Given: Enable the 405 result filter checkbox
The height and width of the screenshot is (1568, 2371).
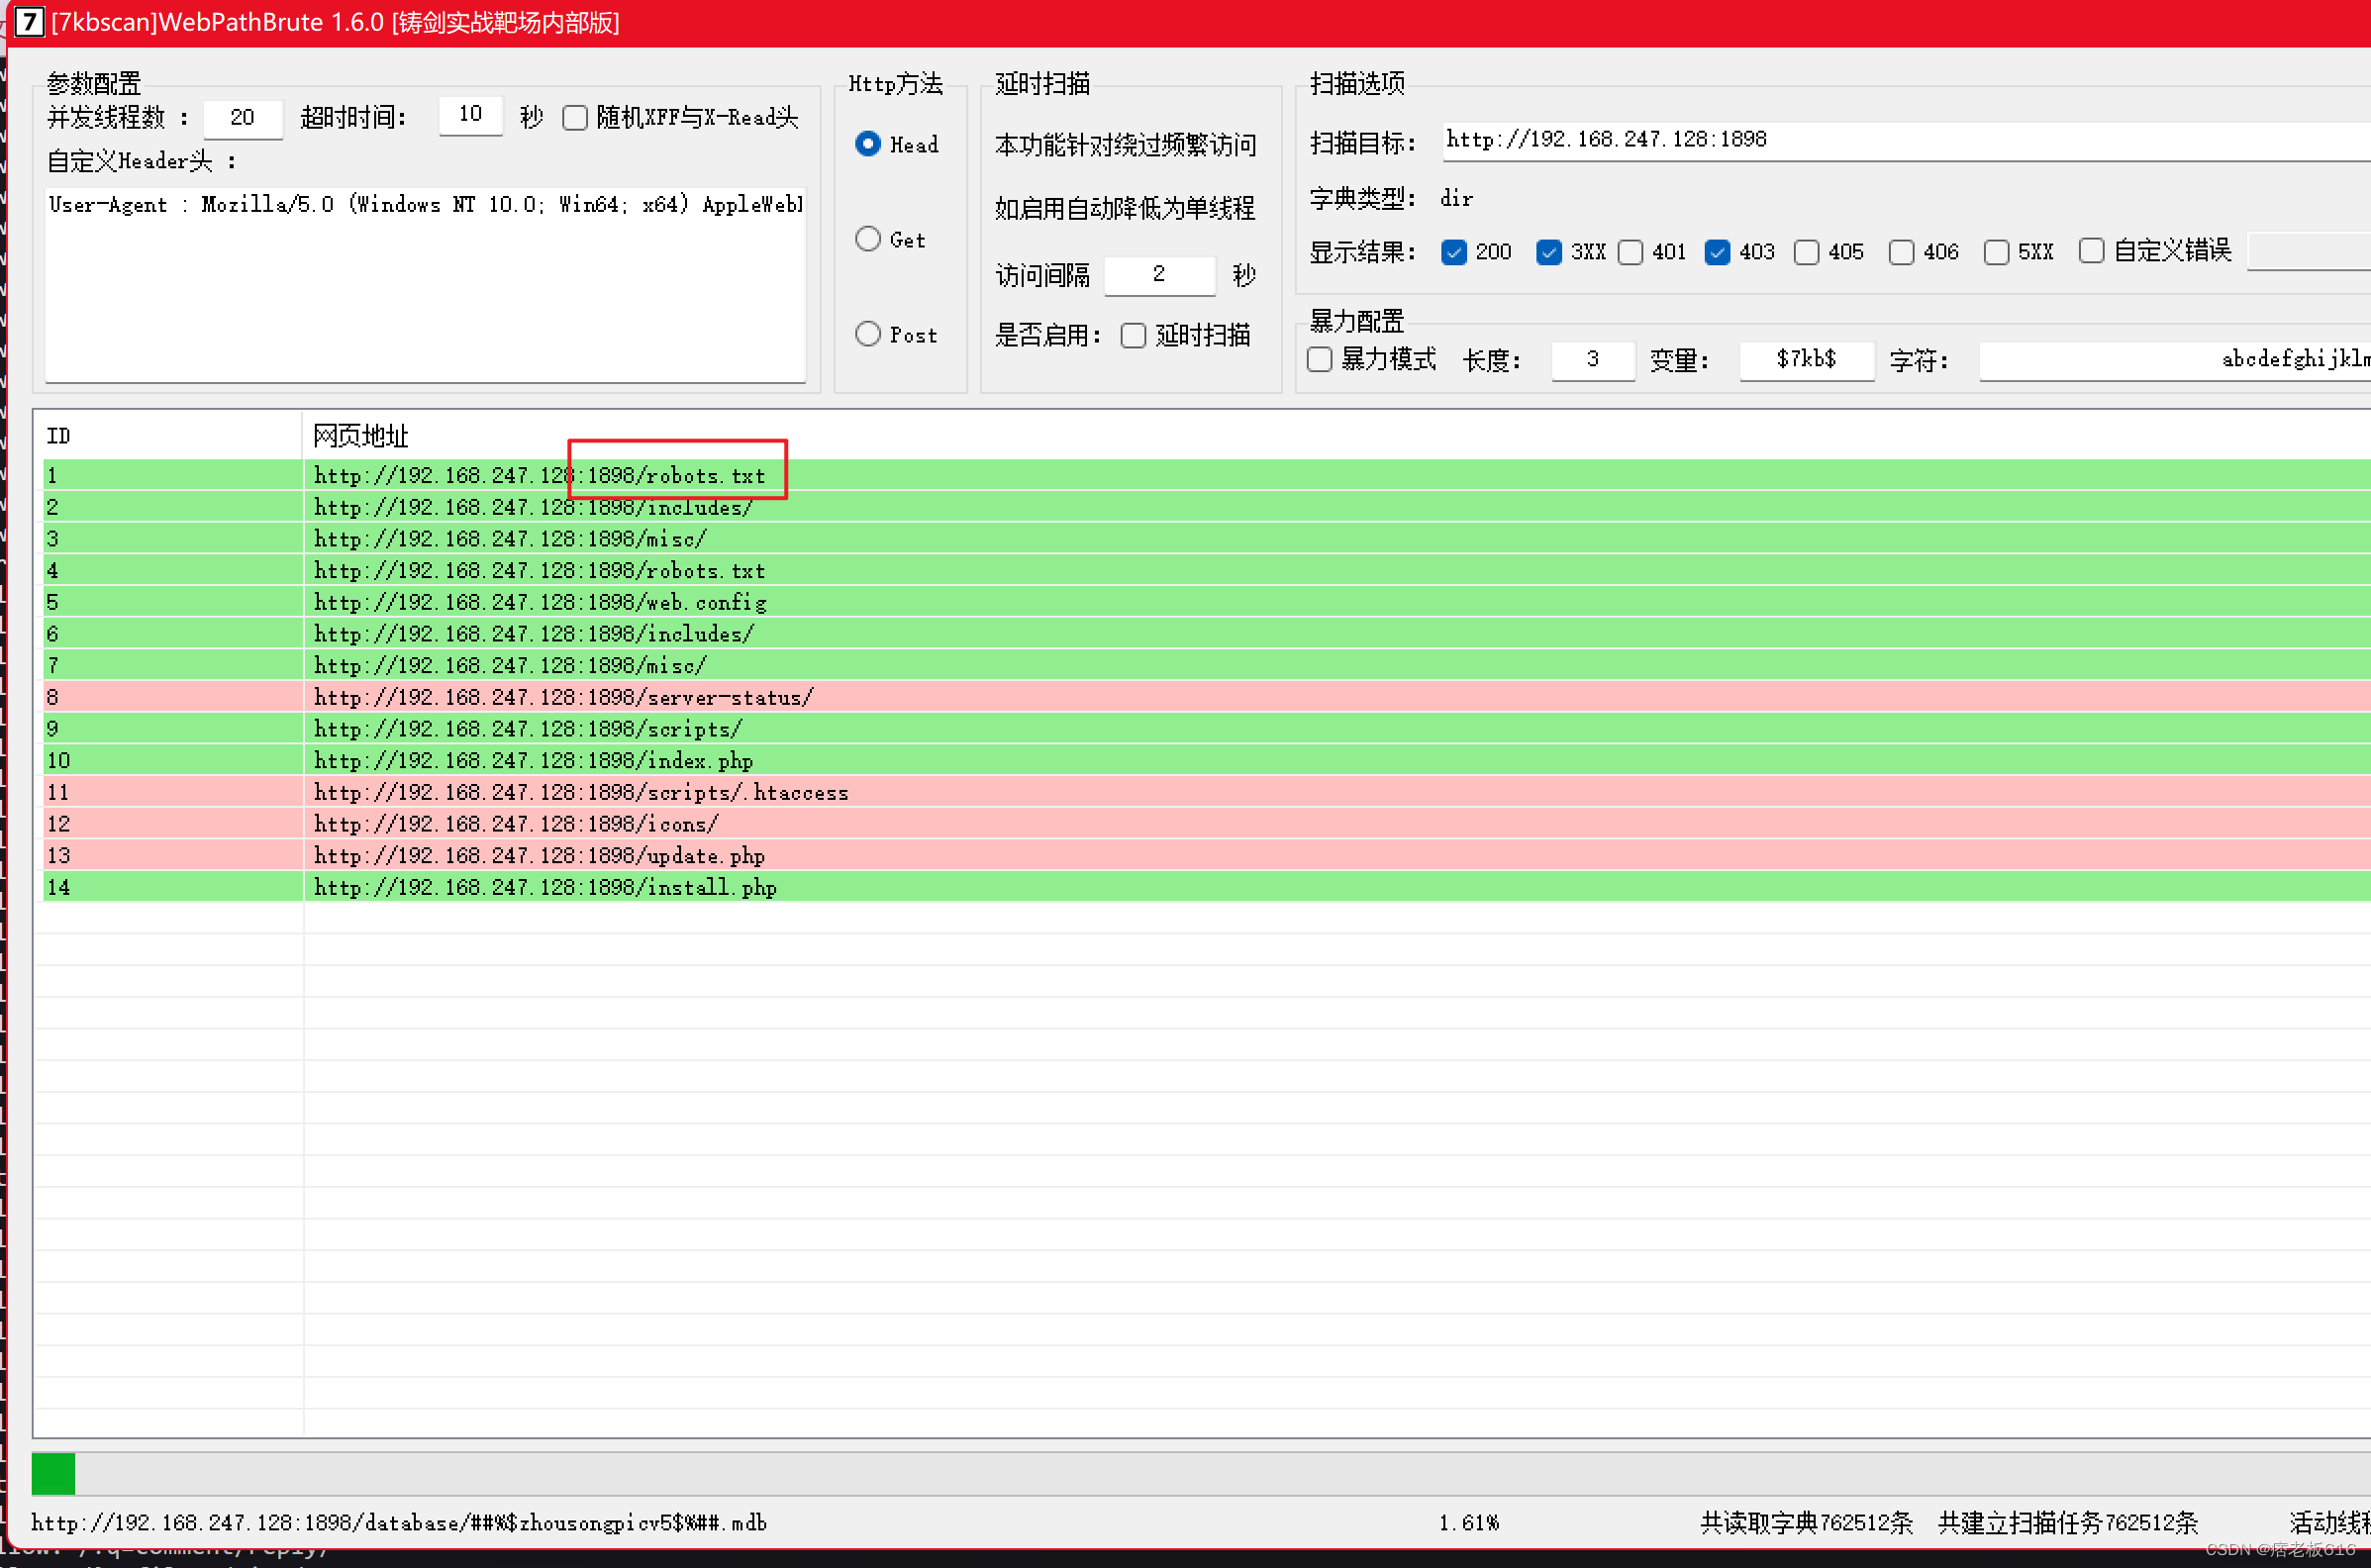Looking at the screenshot, I should (x=1807, y=252).
